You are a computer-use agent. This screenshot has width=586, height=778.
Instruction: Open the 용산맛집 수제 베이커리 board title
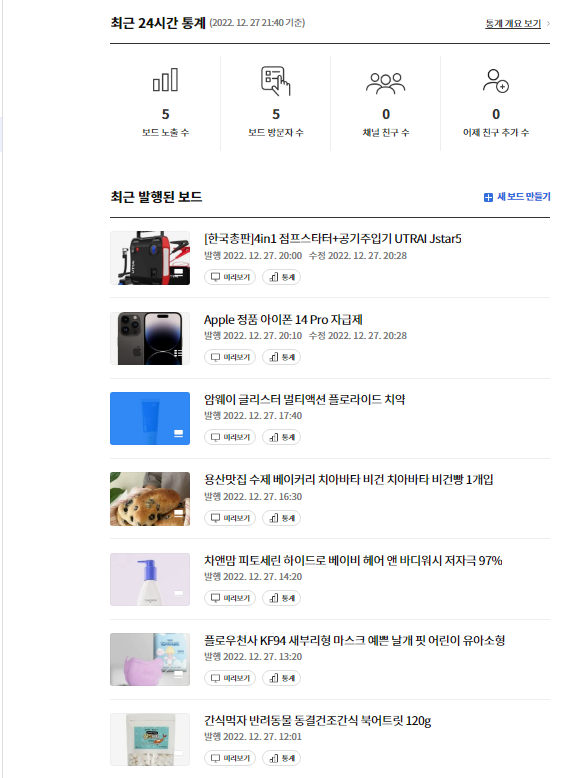(348, 480)
